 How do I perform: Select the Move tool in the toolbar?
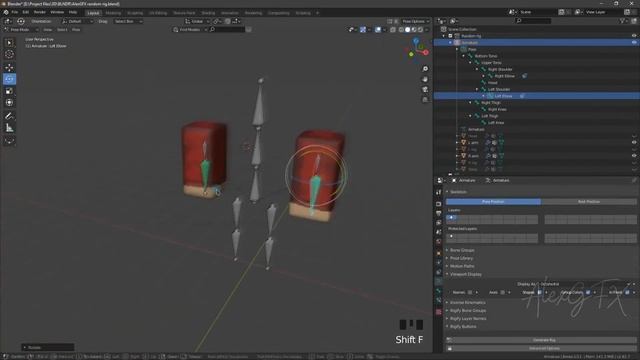pyautogui.click(x=9, y=67)
